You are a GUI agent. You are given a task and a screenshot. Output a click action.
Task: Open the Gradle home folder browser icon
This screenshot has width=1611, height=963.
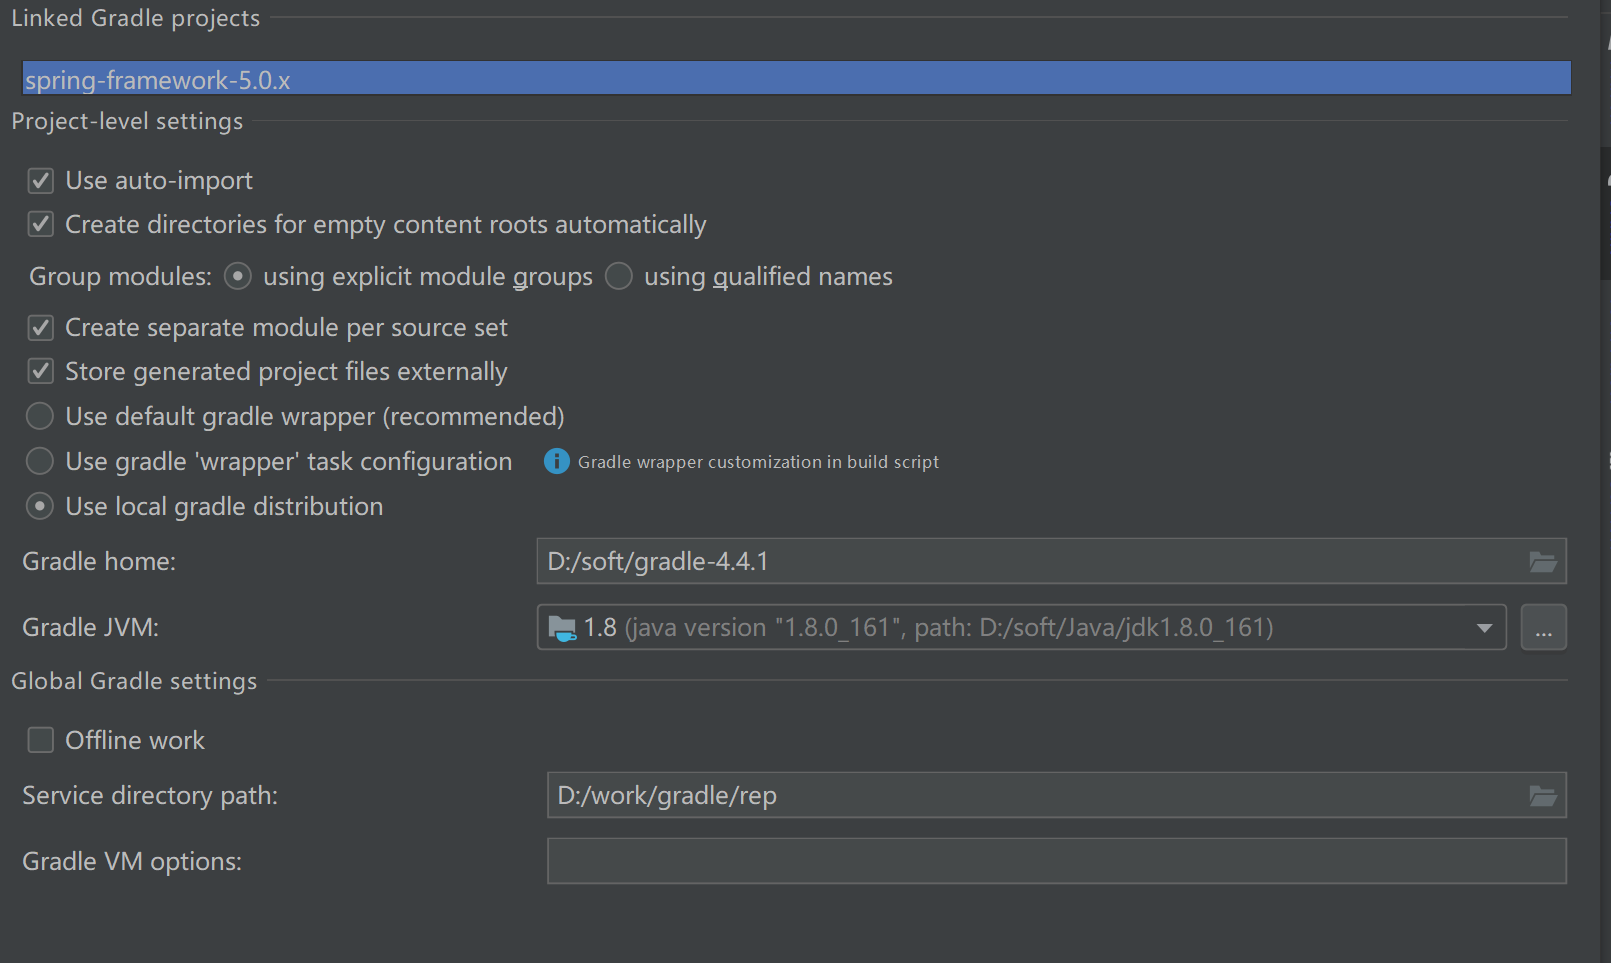click(x=1542, y=561)
